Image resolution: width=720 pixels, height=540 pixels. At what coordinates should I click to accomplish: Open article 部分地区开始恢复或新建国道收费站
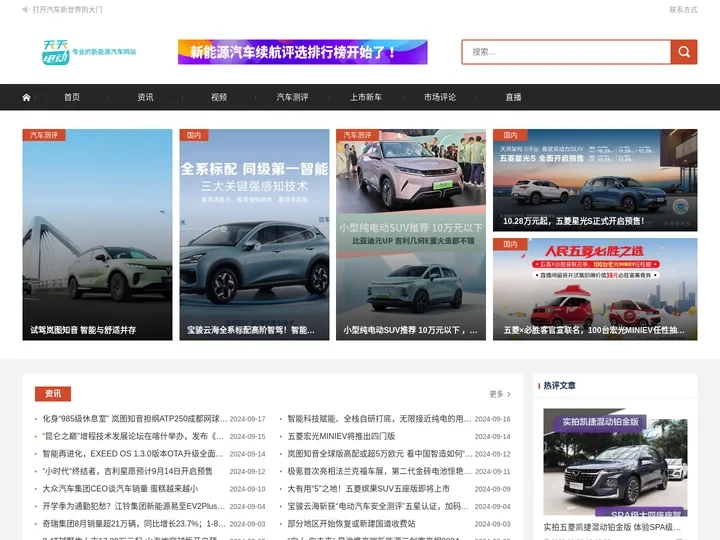tap(351, 523)
